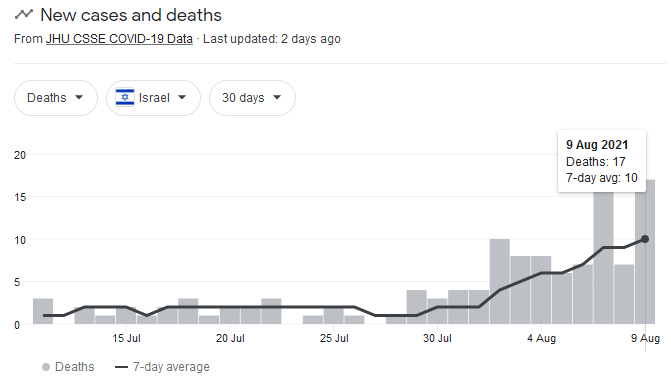
Task: Toggle the Deaths legend entry
Action: 68,367
